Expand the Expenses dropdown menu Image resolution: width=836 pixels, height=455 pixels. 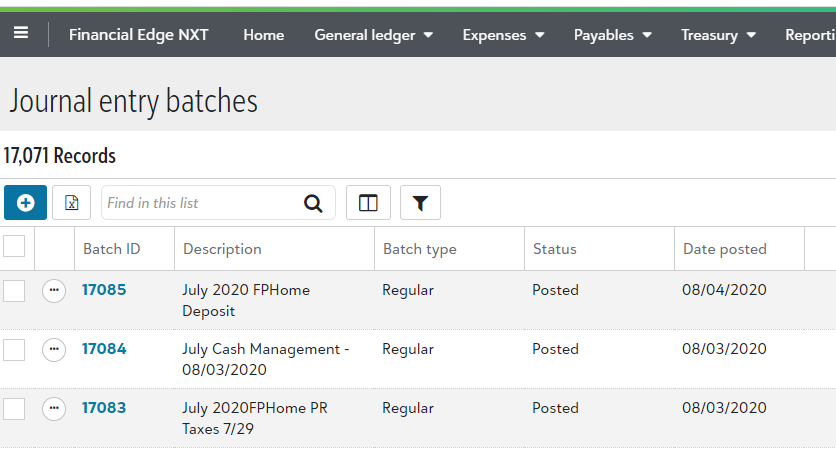(x=503, y=35)
